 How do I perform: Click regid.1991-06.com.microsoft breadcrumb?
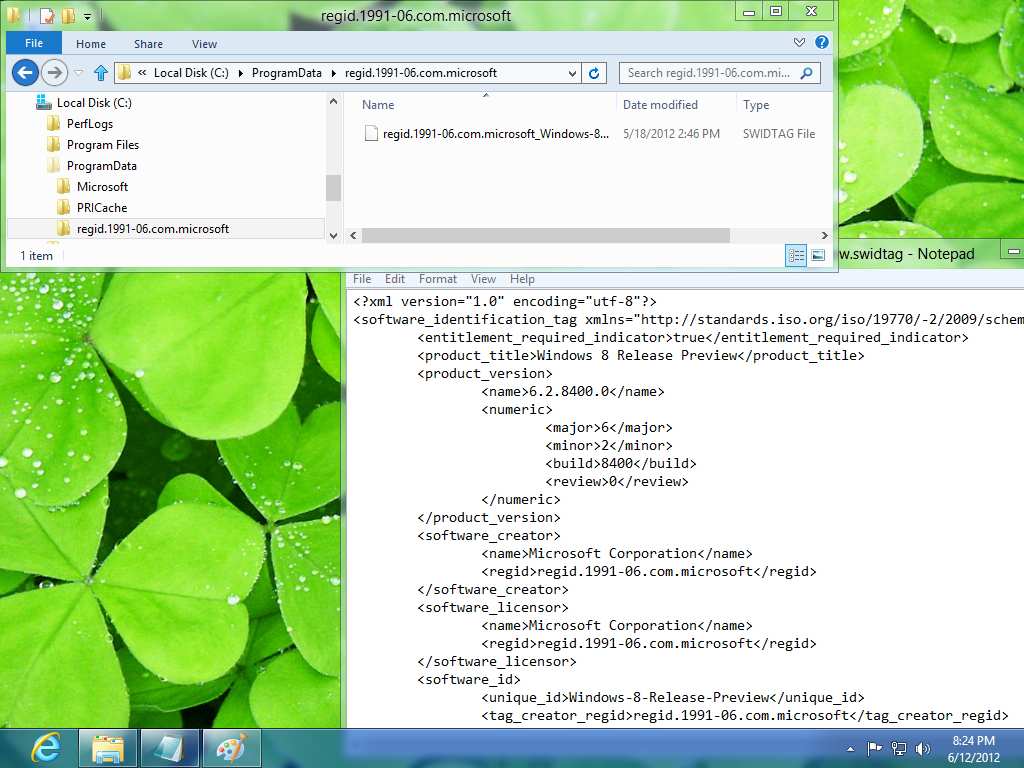(x=421, y=72)
